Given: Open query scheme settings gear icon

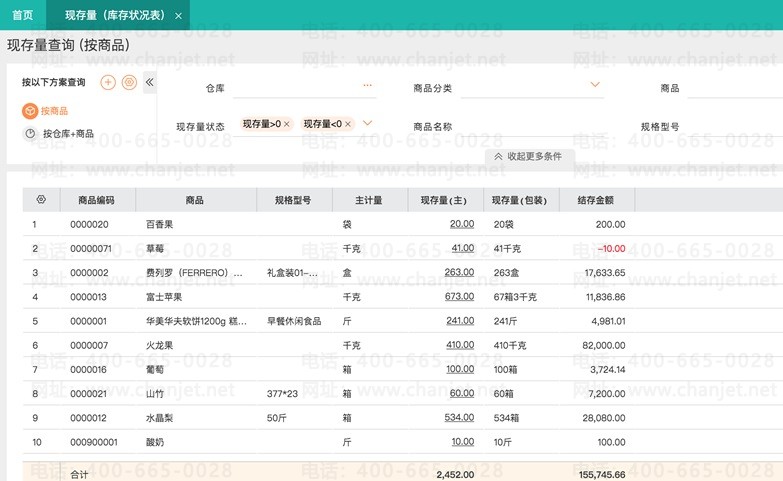Looking at the screenshot, I should pyautogui.click(x=129, y=82).
